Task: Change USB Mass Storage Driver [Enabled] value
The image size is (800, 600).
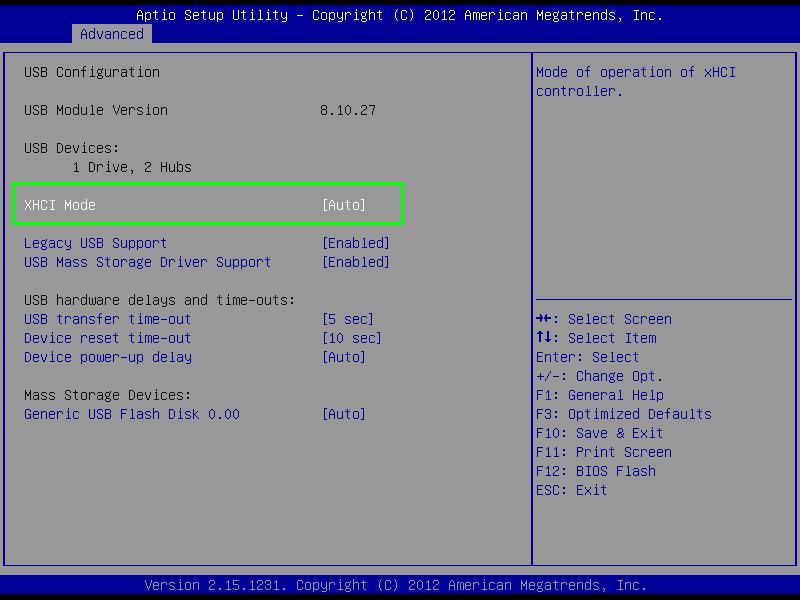Action: (356, 262)
